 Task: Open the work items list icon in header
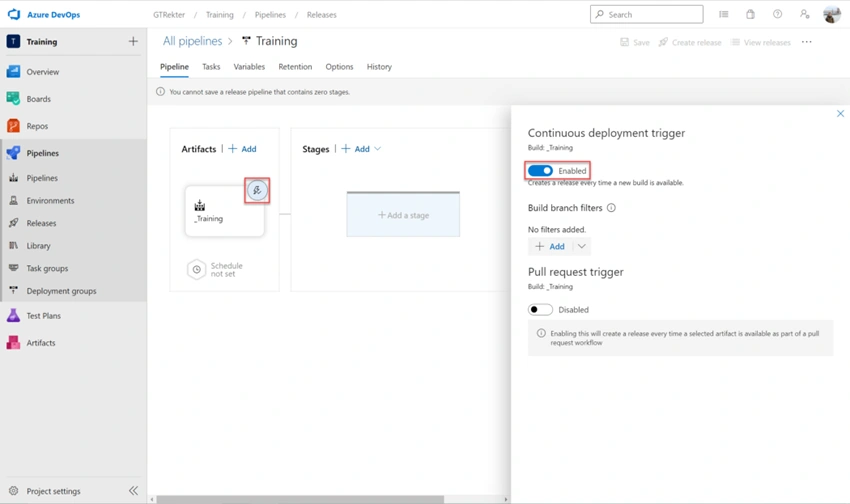coord(724,14)
